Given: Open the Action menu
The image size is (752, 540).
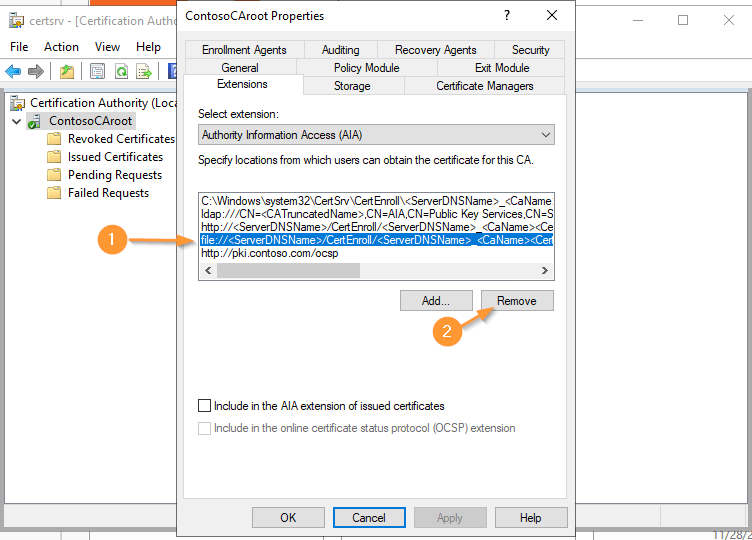Looking at the screenshot, I should click(x=61, y=47).
